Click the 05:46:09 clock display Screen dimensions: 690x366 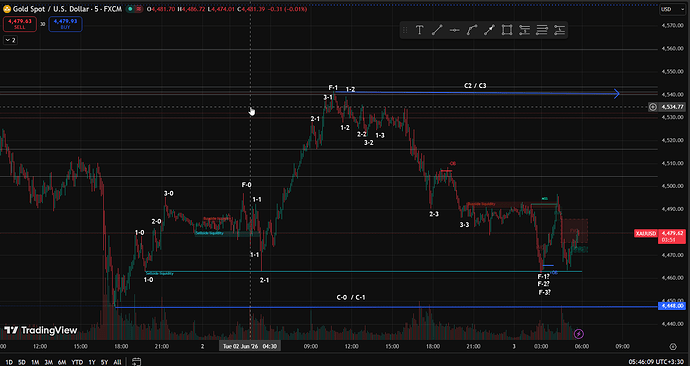point(642,362)
